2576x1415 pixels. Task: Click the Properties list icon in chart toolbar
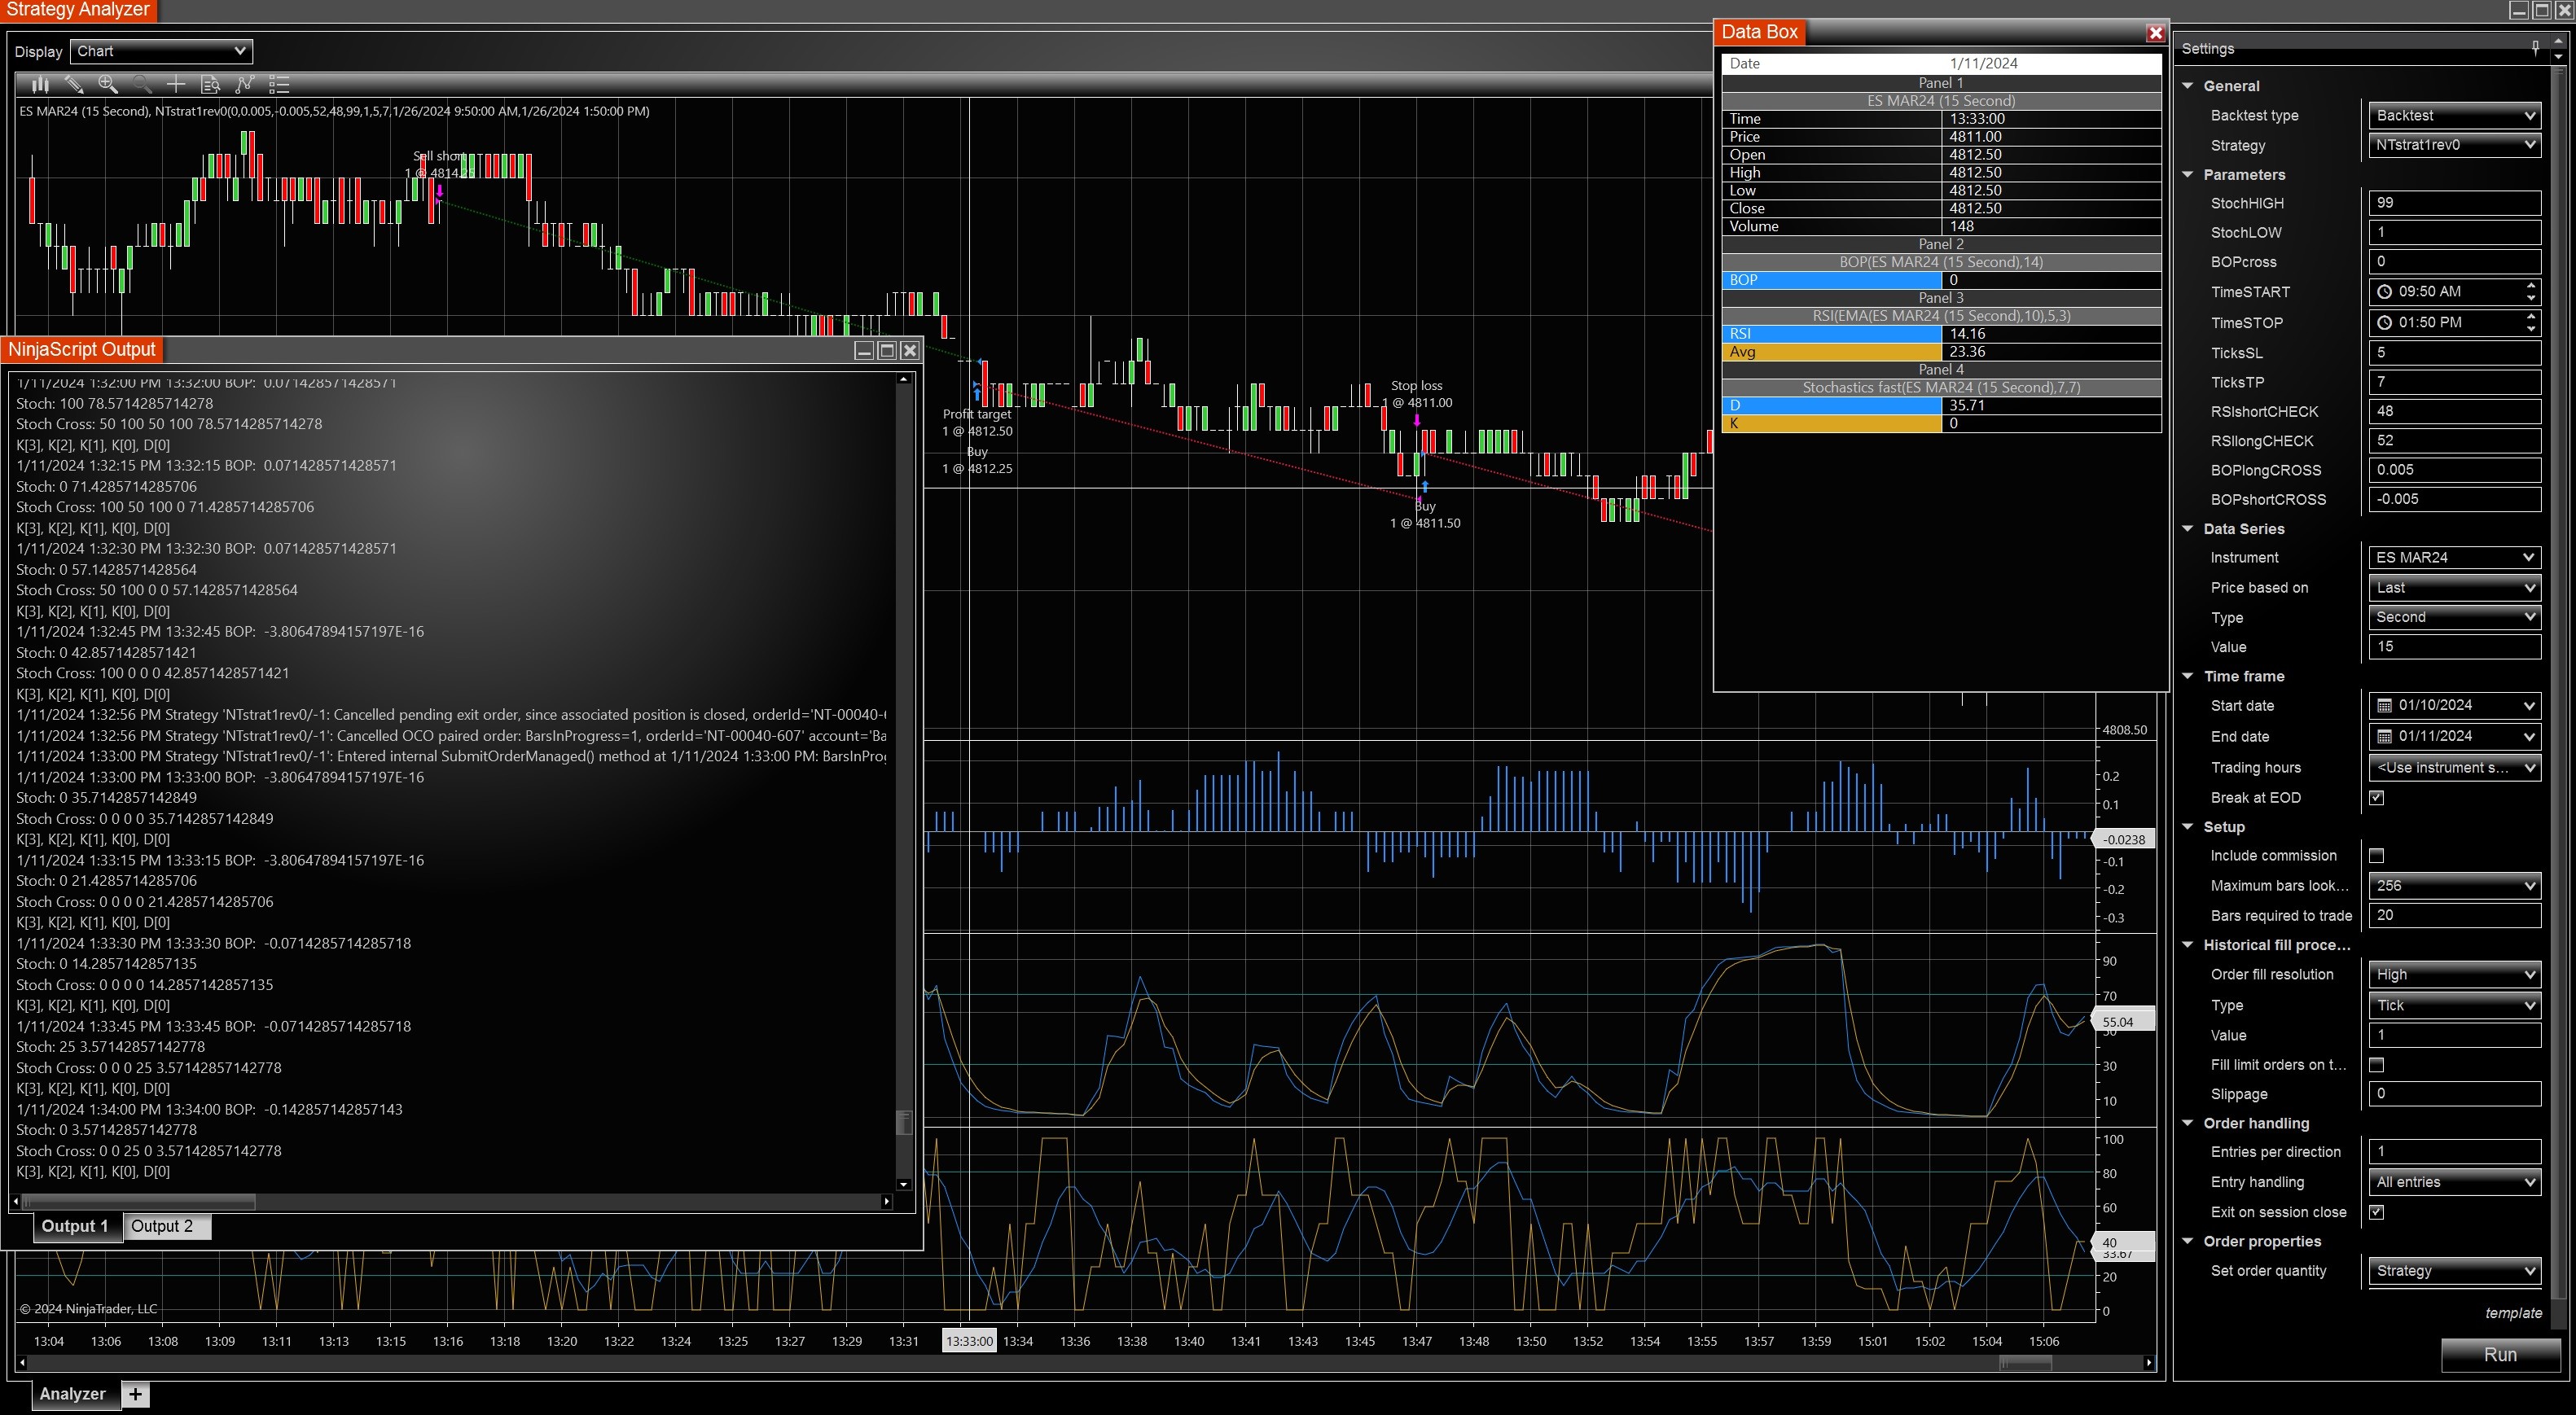(x=279, y=85)
